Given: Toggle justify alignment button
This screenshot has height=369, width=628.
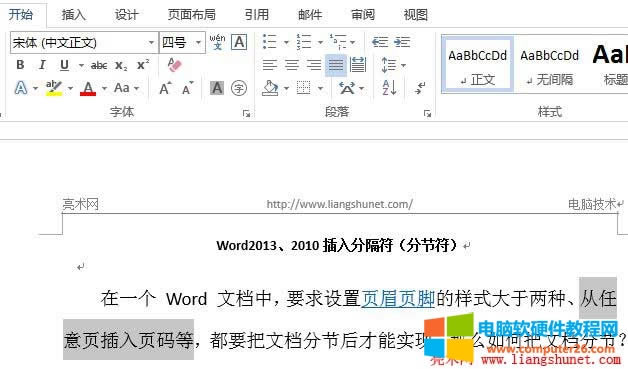Looking at the screenshot, I should point(336,65).
